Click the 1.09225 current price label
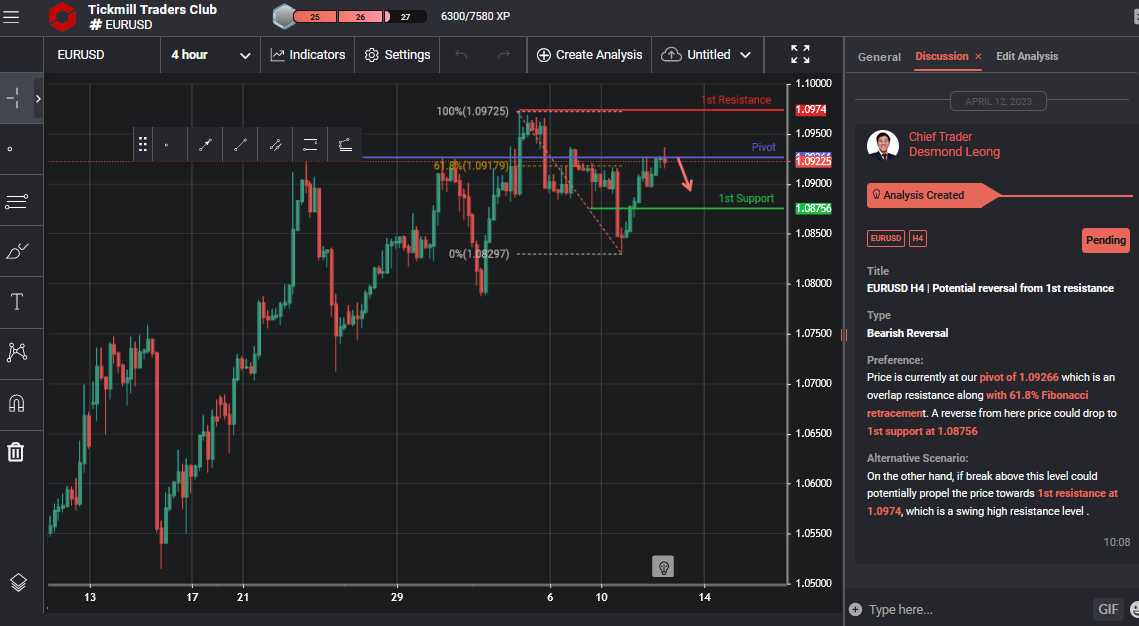 813,161
